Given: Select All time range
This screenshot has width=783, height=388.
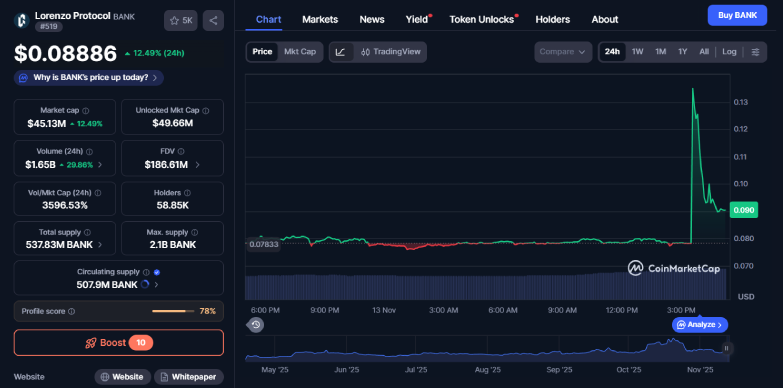Looking at the screenshot, I should [704, 52].
